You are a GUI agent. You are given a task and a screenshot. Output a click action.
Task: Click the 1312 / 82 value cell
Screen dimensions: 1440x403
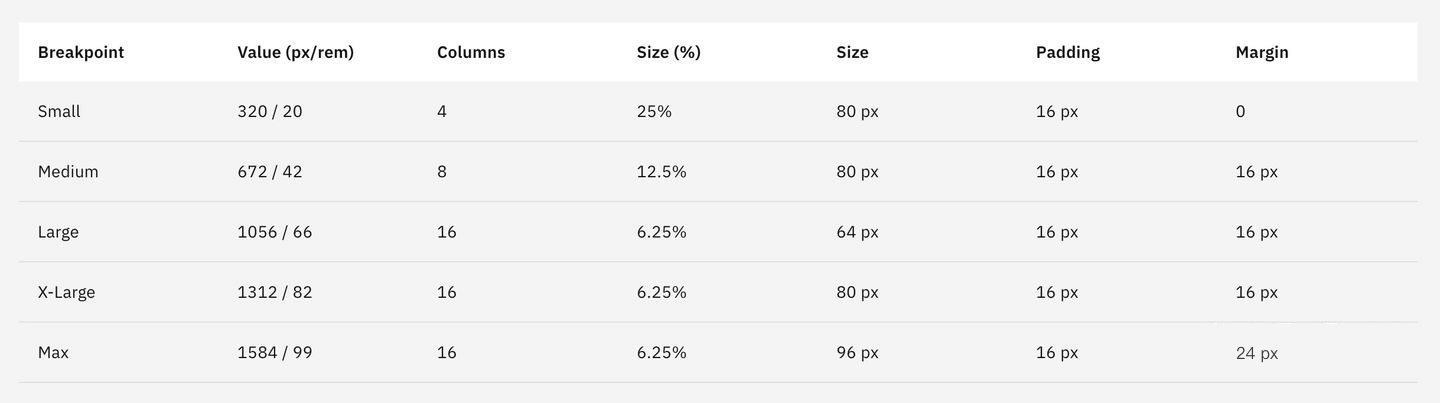point(274,293)
